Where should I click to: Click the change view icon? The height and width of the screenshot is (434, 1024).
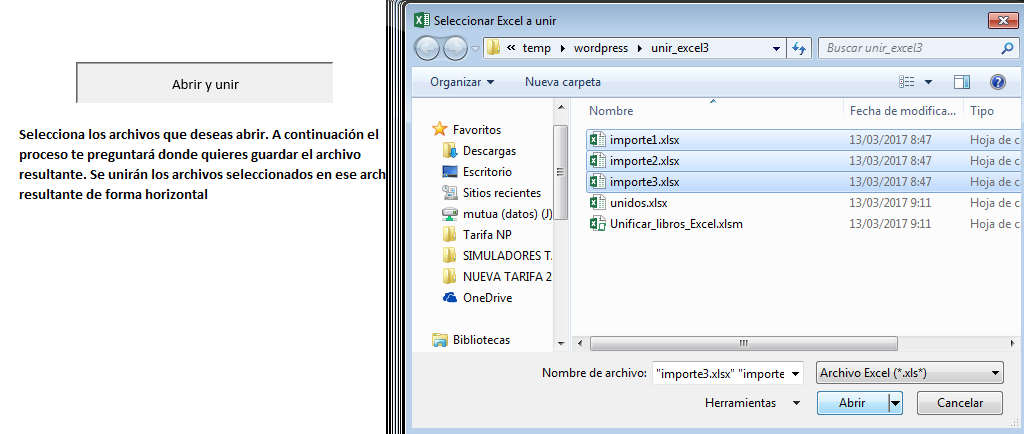pos(906,82)
